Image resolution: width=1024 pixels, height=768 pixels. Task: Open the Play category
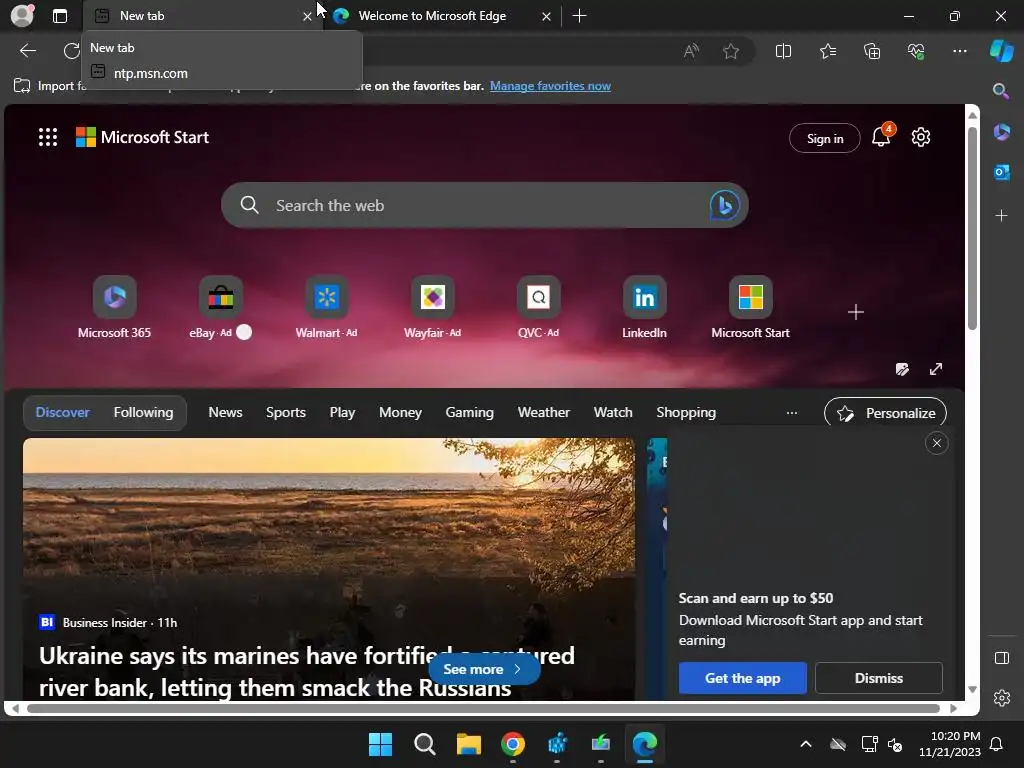[342, 412]
